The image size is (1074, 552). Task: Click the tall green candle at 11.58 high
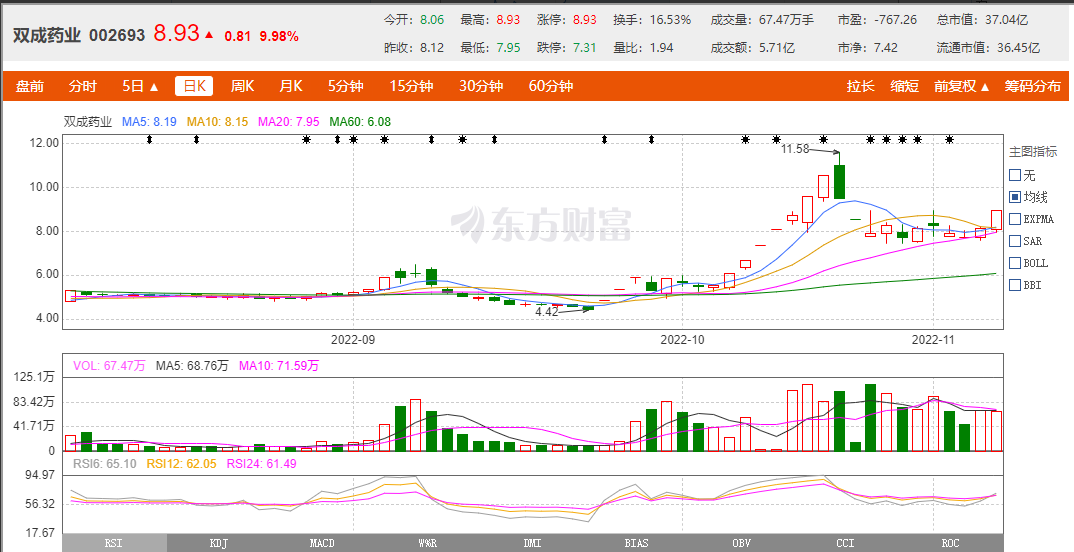pyautogui.click(x=840, y=181)
